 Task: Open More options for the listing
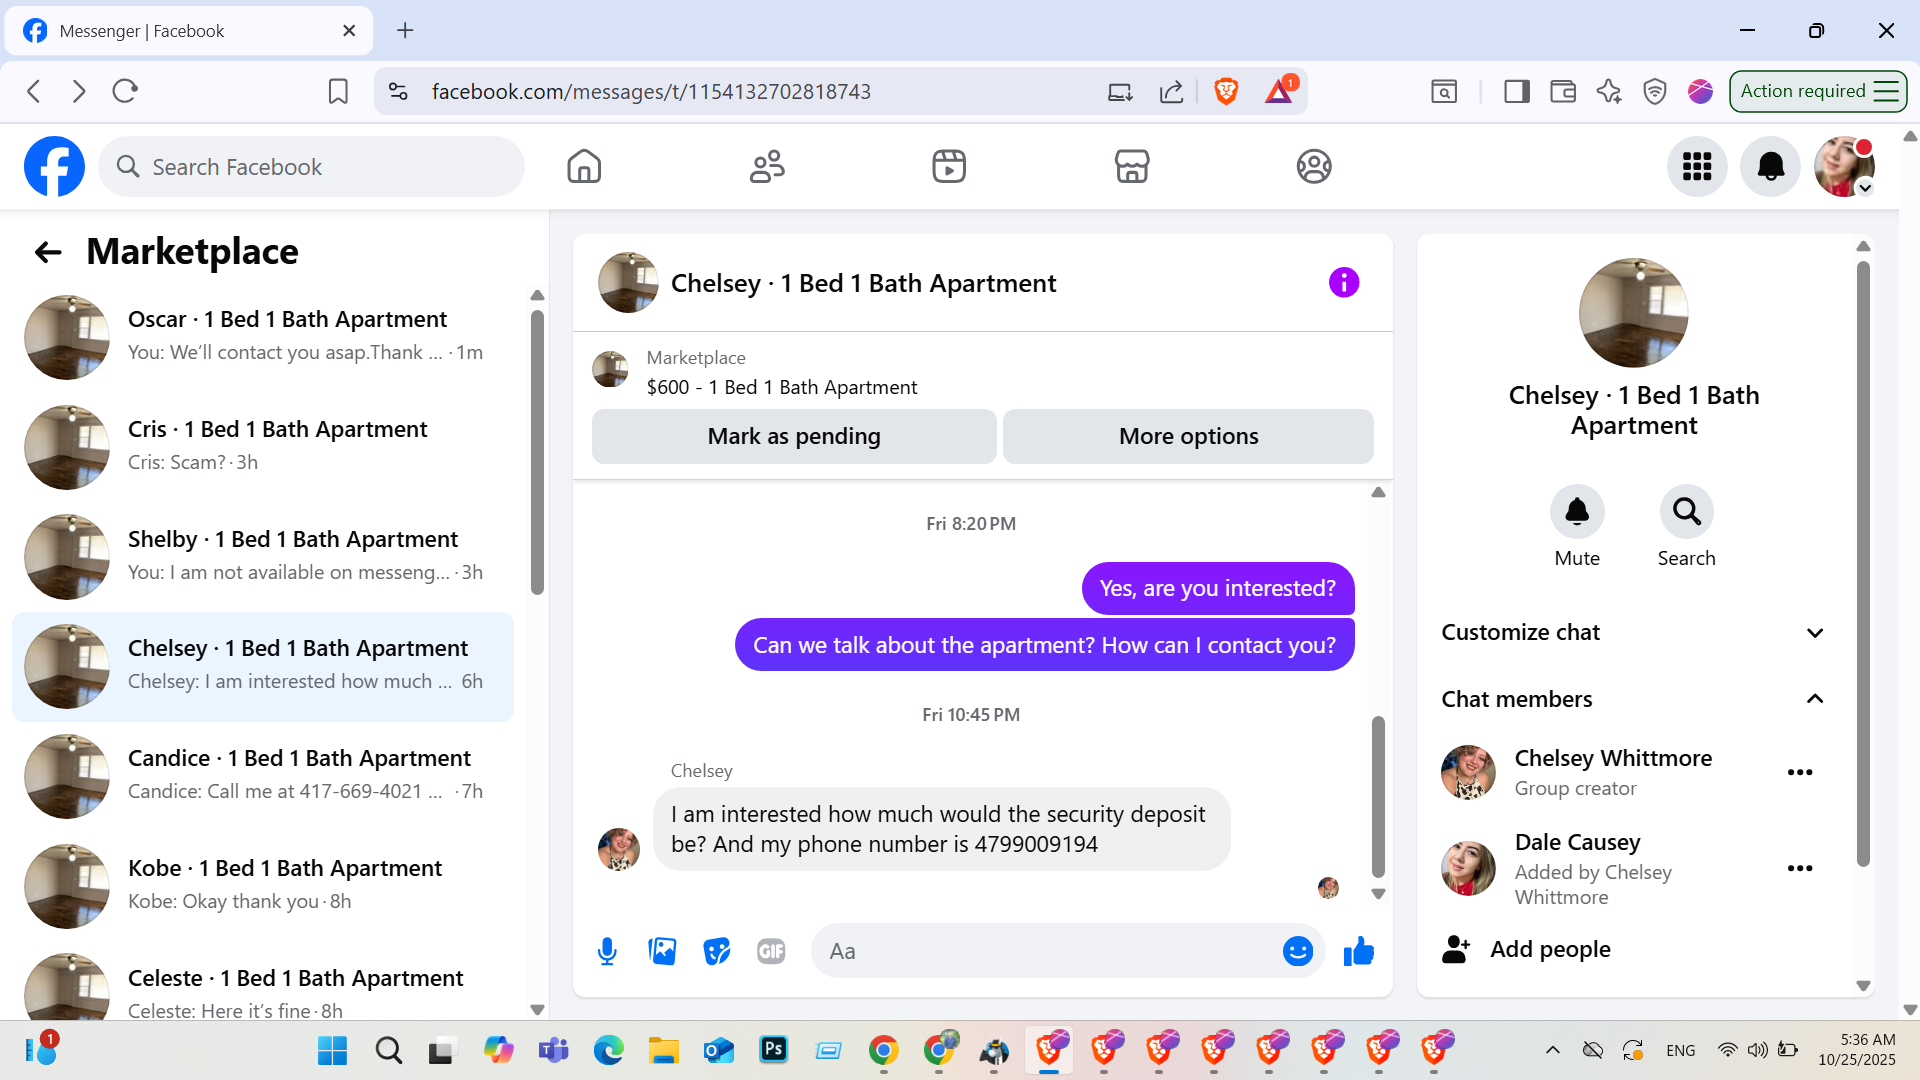coord(1188,436)
